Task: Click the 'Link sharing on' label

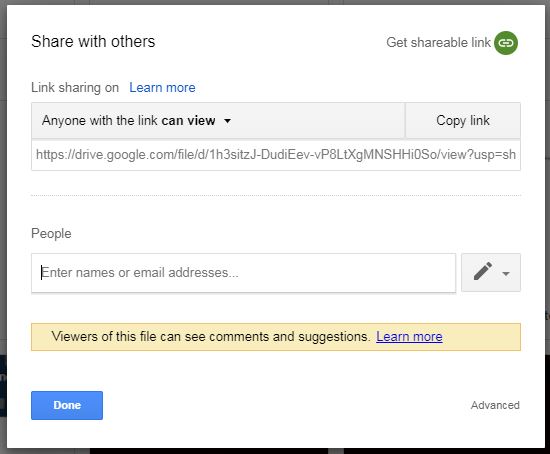Action: 75,87
